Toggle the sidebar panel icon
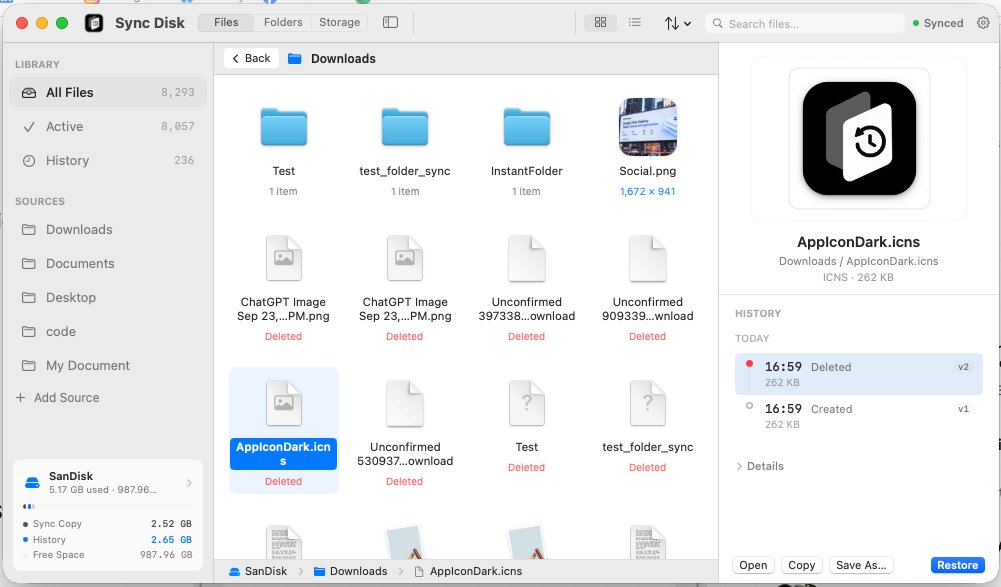Image resolution: width=1001 pixels, height=587 pixels. click(x=390, y=22)
